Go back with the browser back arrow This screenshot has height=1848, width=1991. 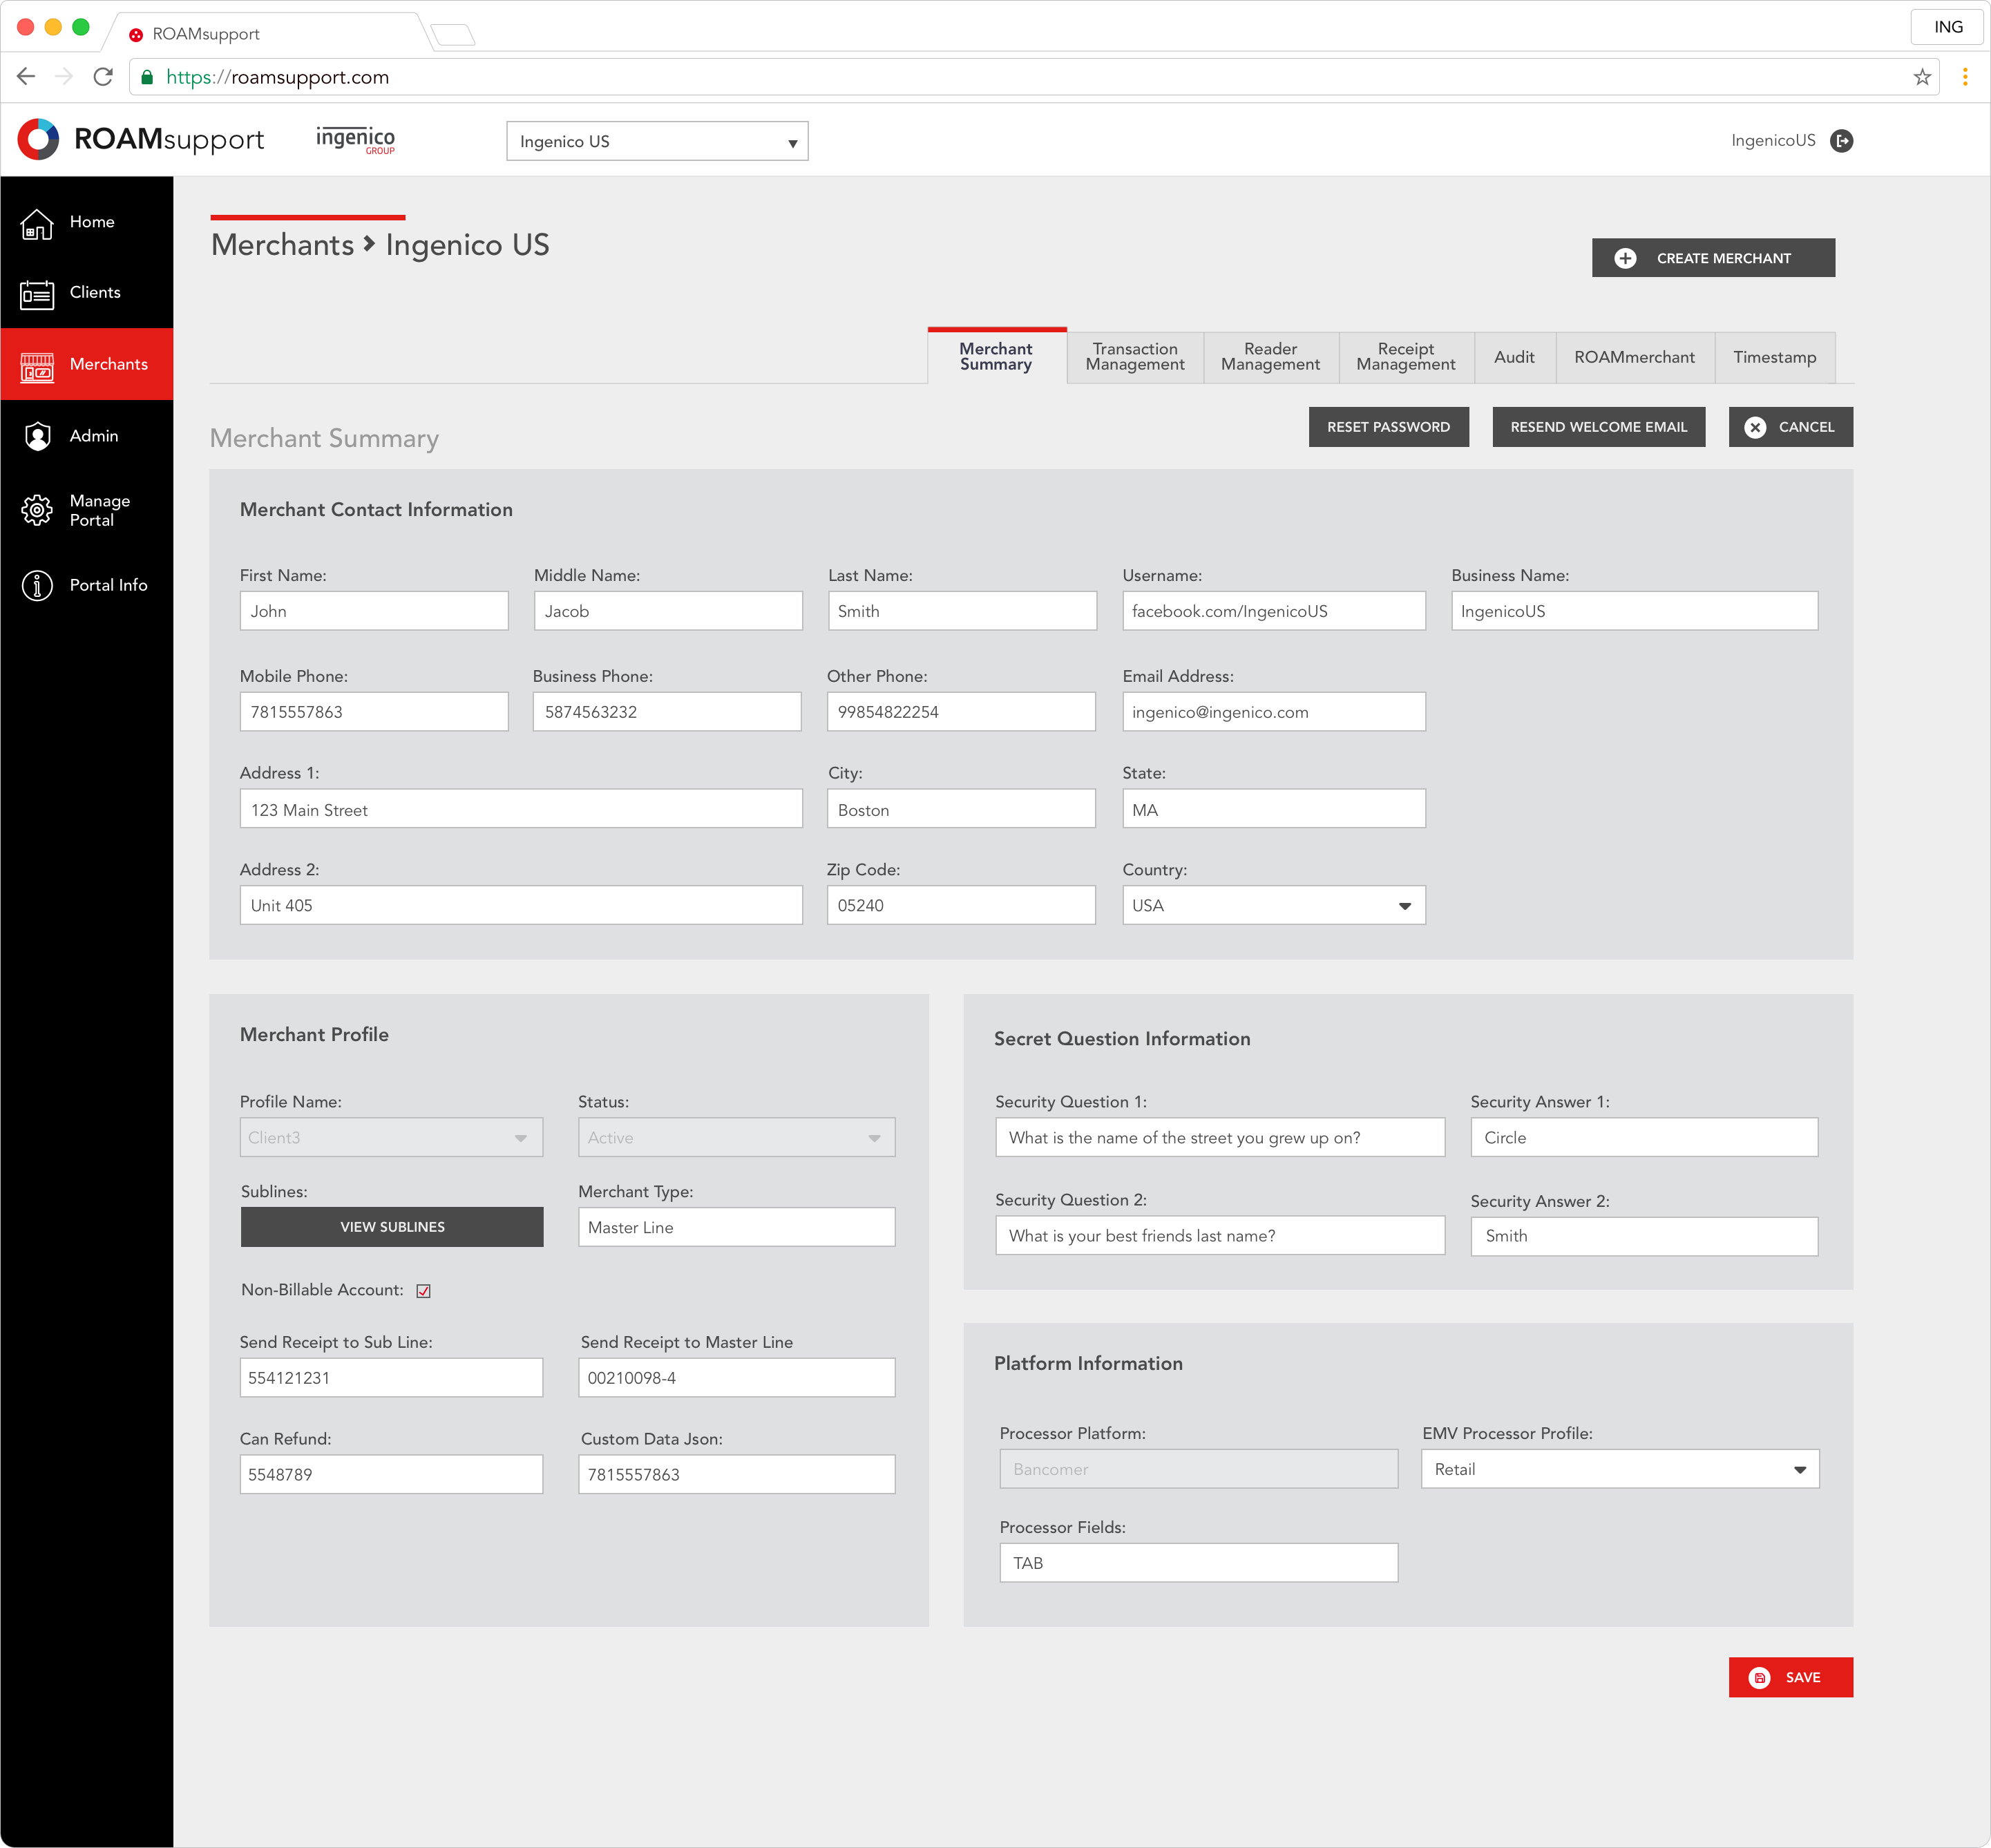[27, 77]
